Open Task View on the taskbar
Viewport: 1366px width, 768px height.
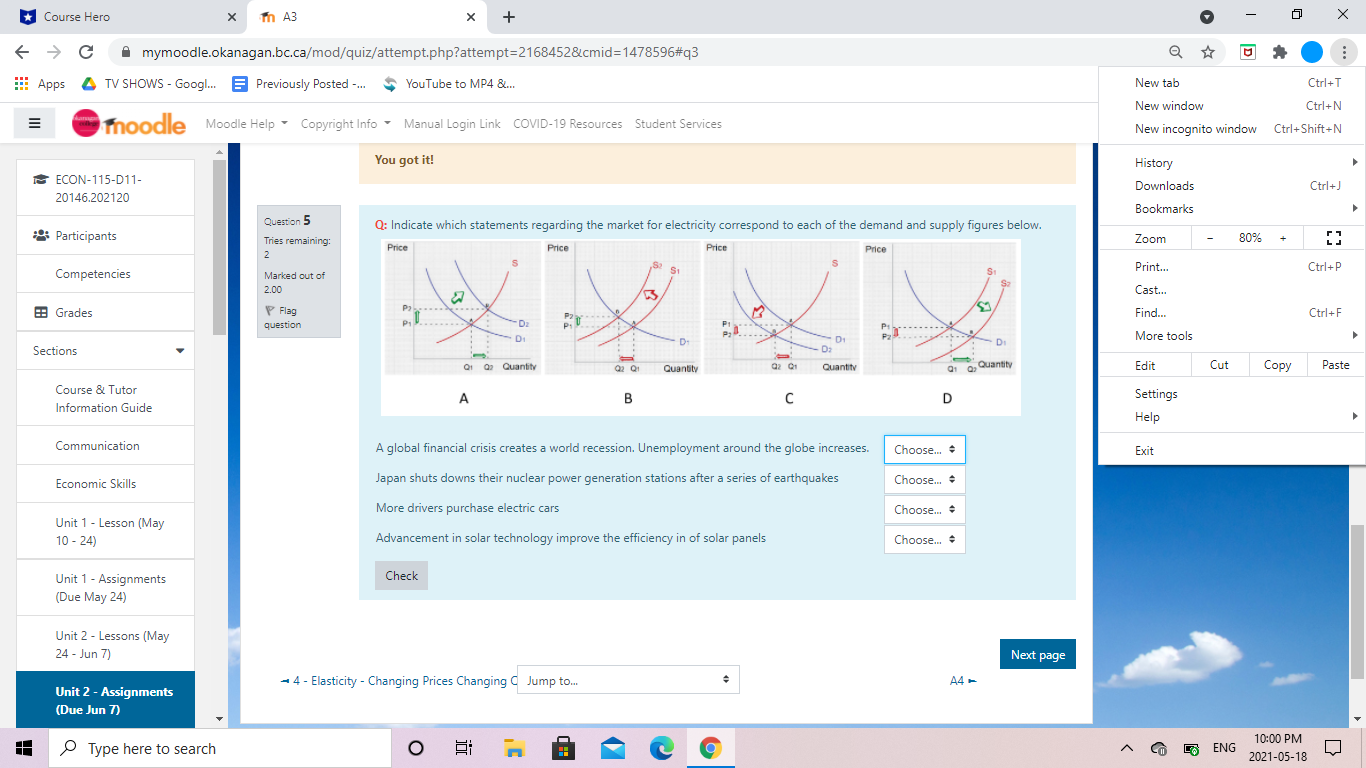(464, 748)
